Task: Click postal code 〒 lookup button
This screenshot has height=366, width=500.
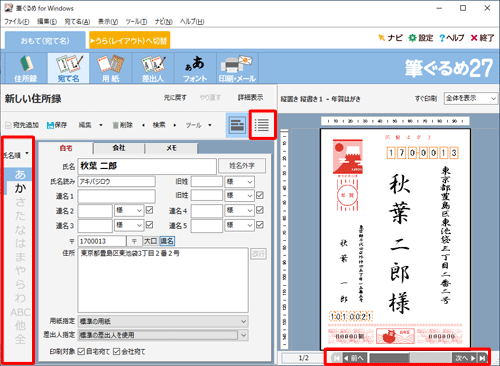Action: pos(134,241)
